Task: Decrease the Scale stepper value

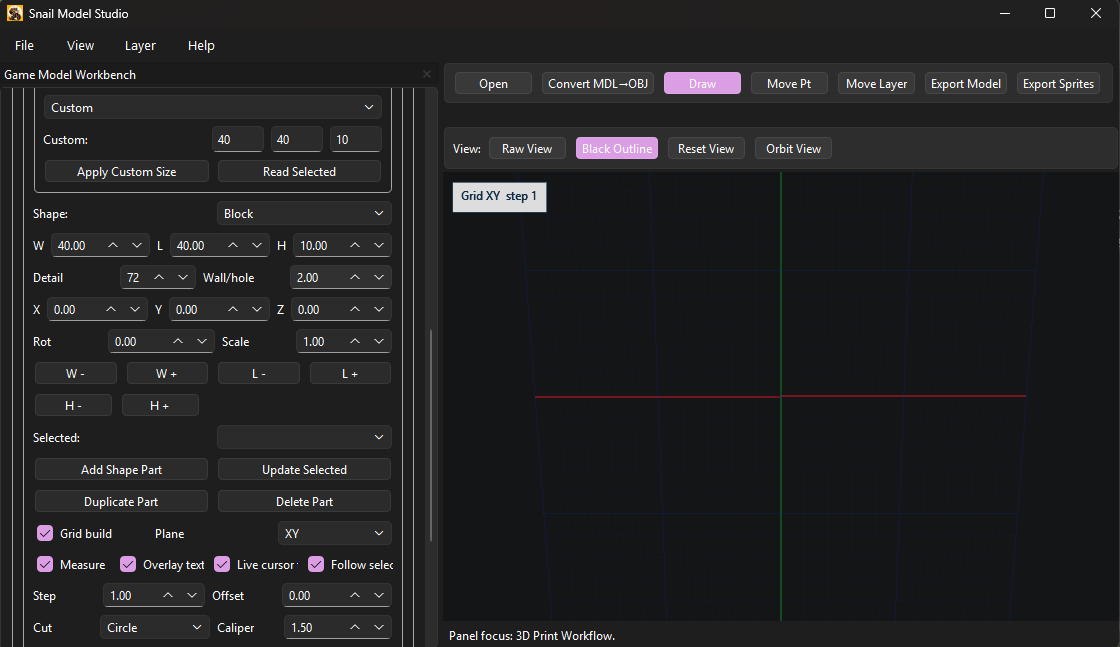Action: pyautogui.click(x=379, y=342)
